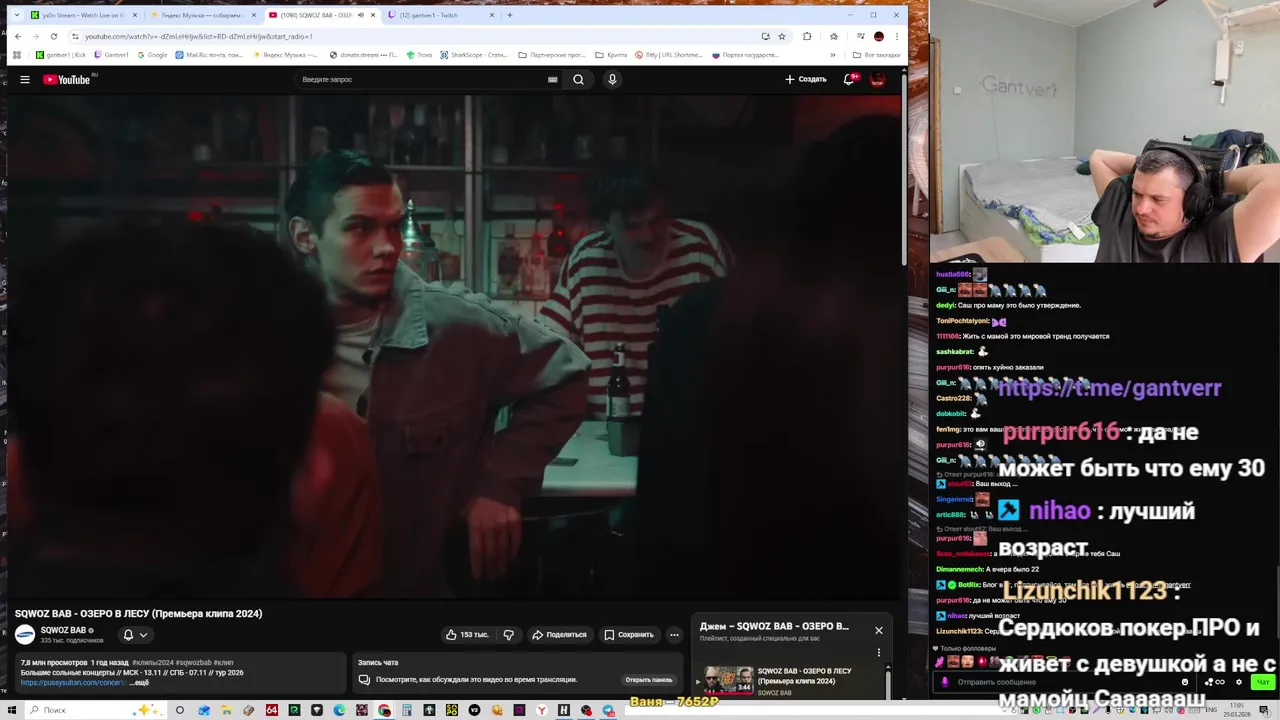
Task: Close the Джем playlist panel
Action: 879,630
